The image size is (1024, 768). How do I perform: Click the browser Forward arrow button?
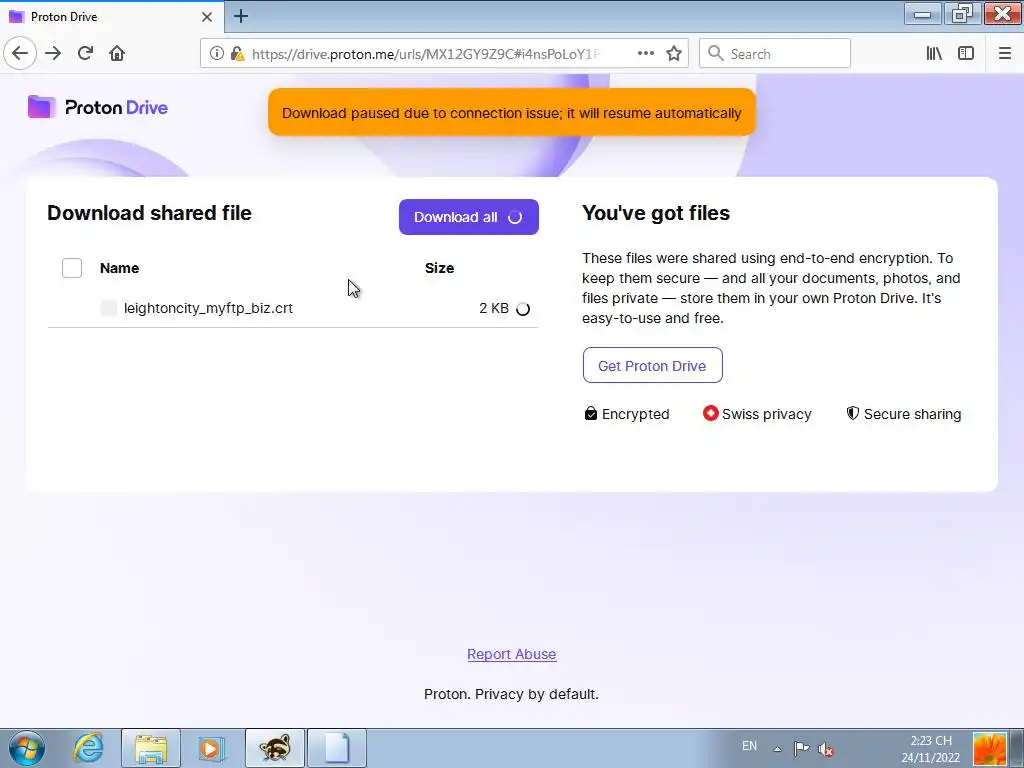[53, 53]
